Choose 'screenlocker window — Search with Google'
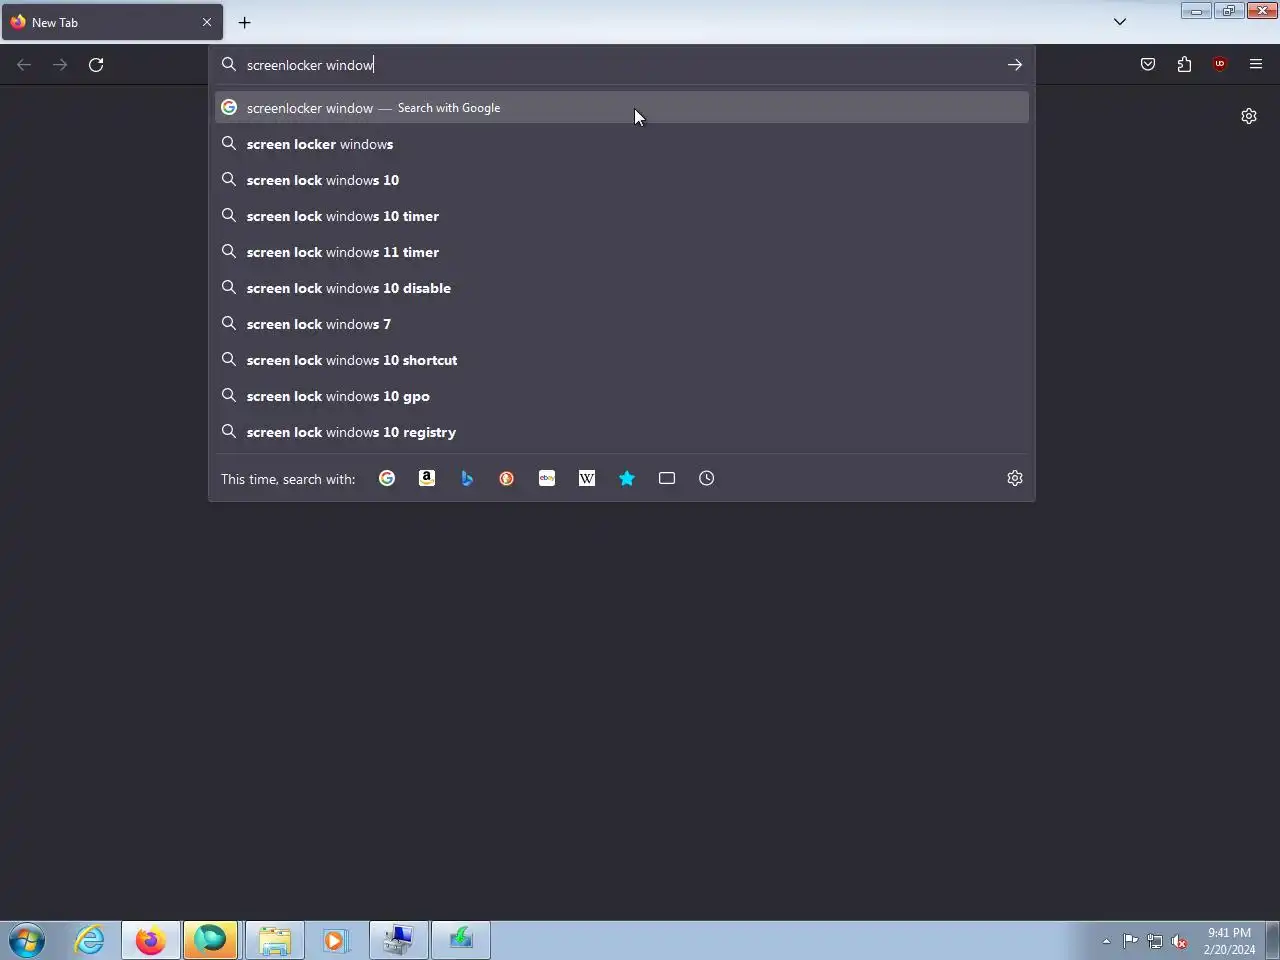The image size is (1280, 960). pyautogui.click(x=622, y=108)
